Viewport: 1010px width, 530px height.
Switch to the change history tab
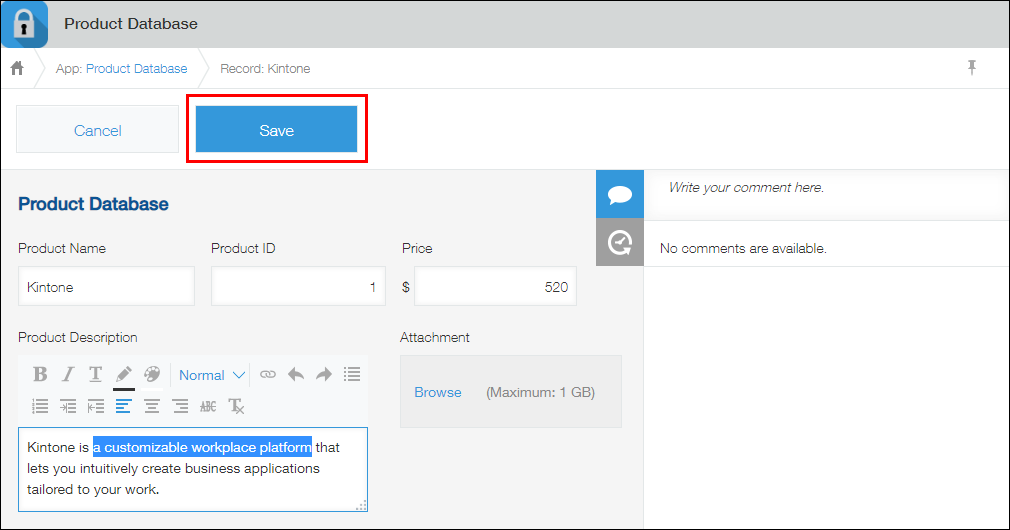pos(620,242)
